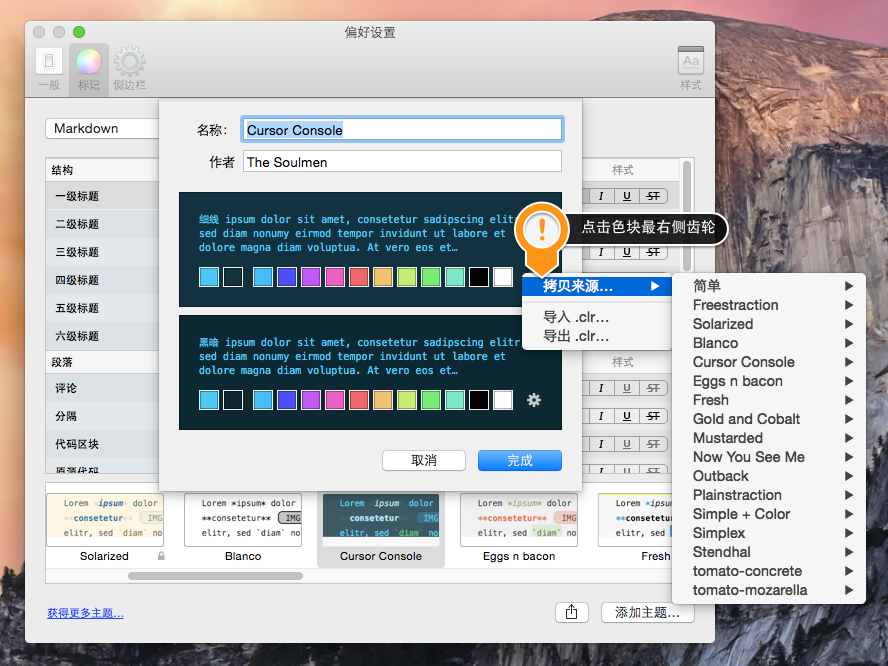Choose 导出 .clr… from the context menu
888x666 pixels.
[x=576, y=336]
